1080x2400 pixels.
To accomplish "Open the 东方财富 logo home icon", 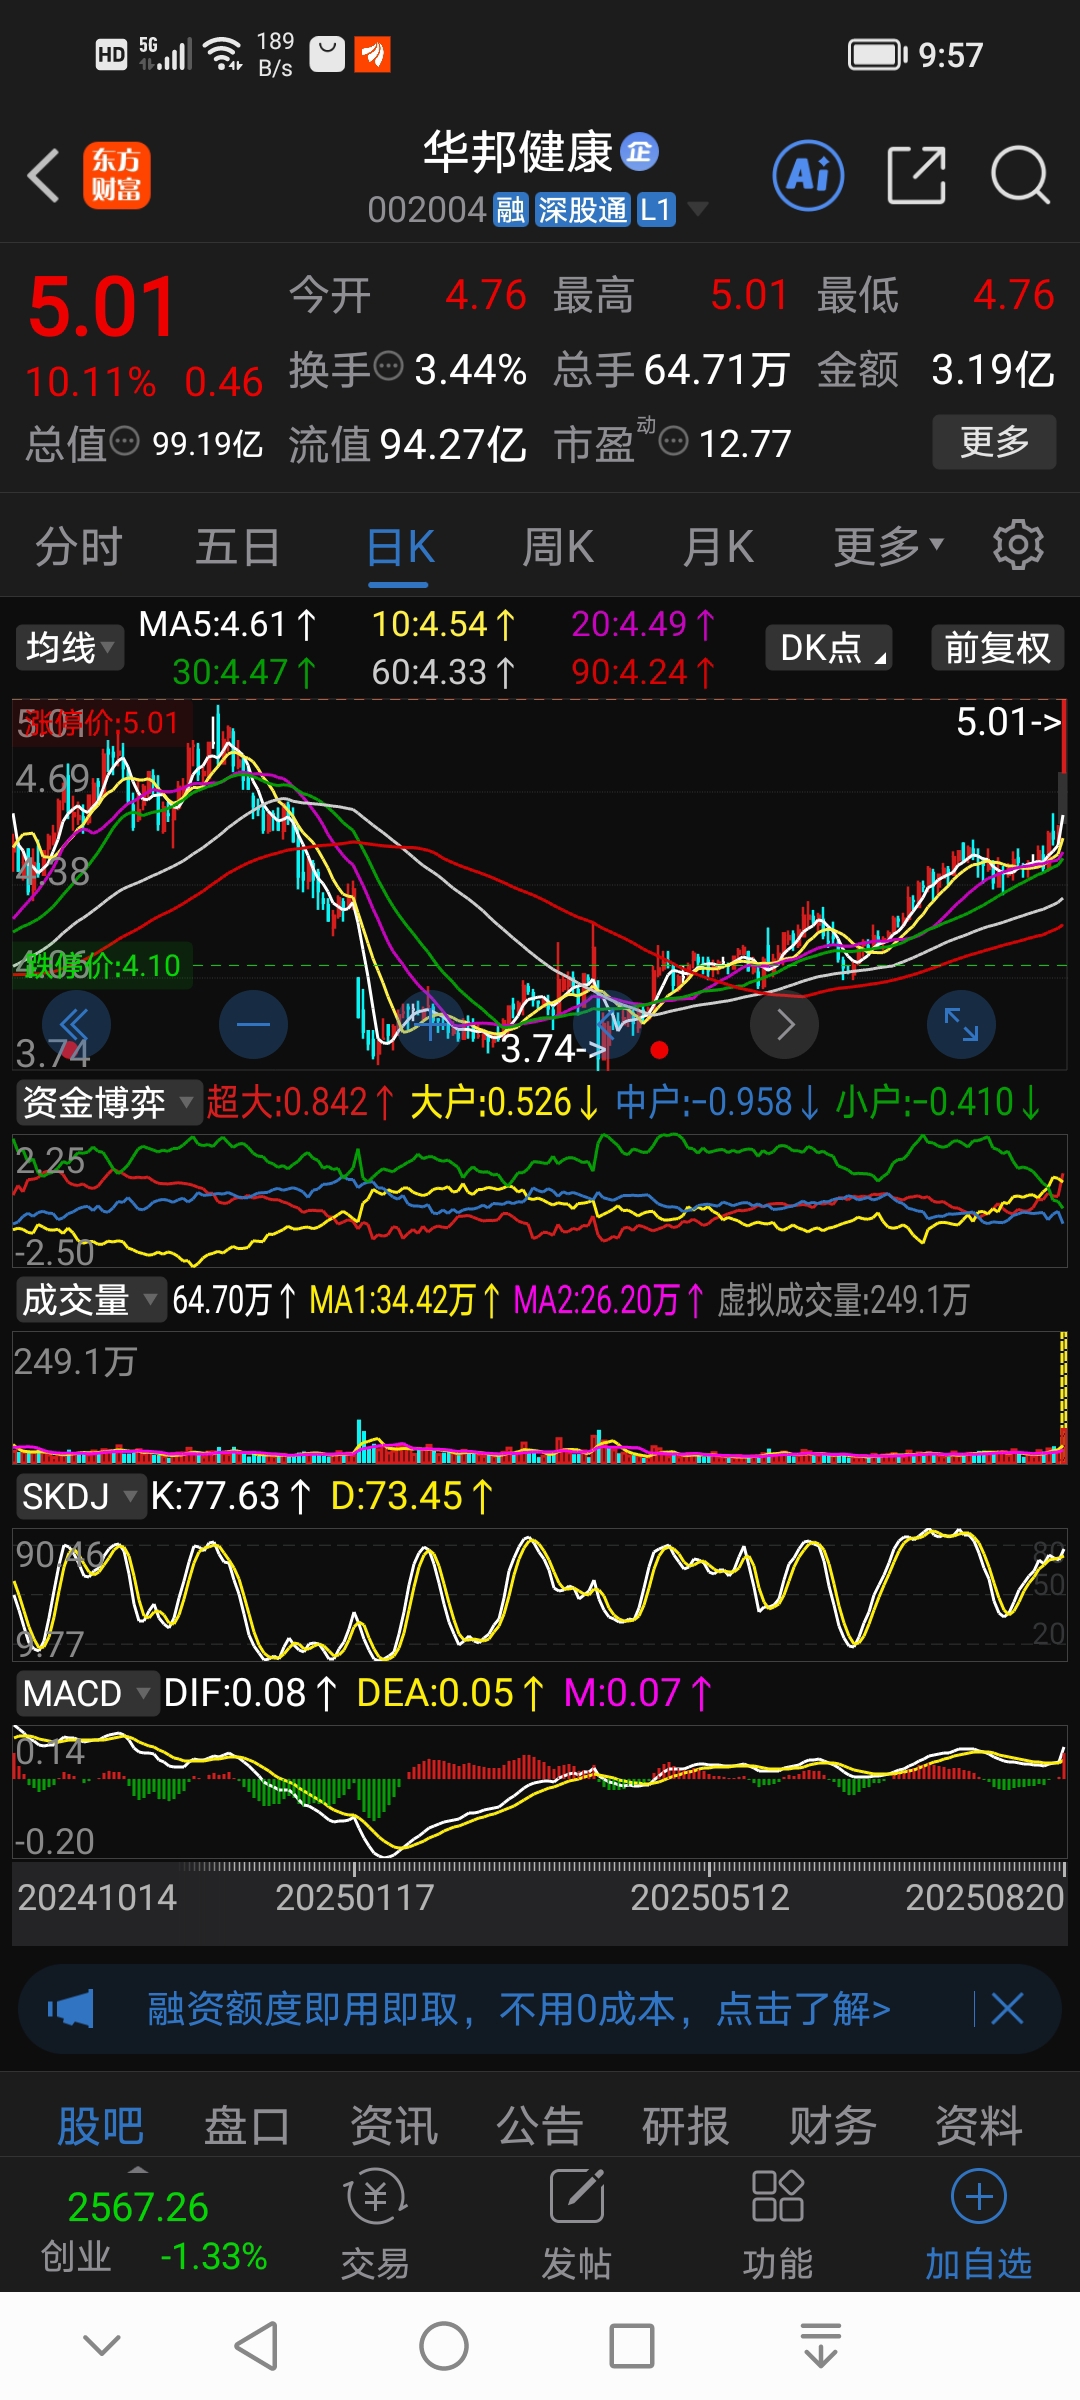I will pos(116,175).
